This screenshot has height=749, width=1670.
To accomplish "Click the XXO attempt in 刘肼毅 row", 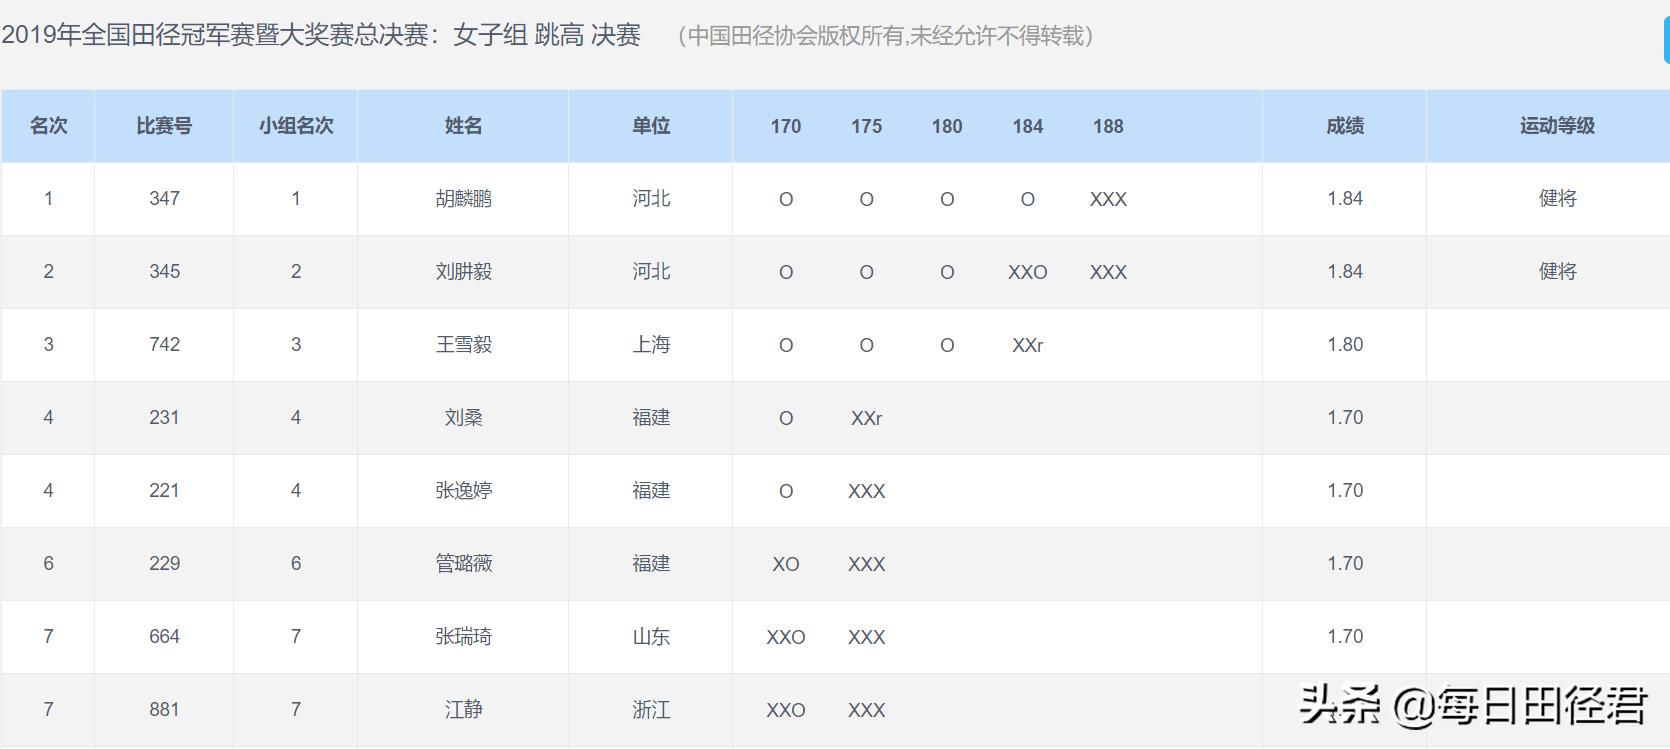I will point(1028,273).
